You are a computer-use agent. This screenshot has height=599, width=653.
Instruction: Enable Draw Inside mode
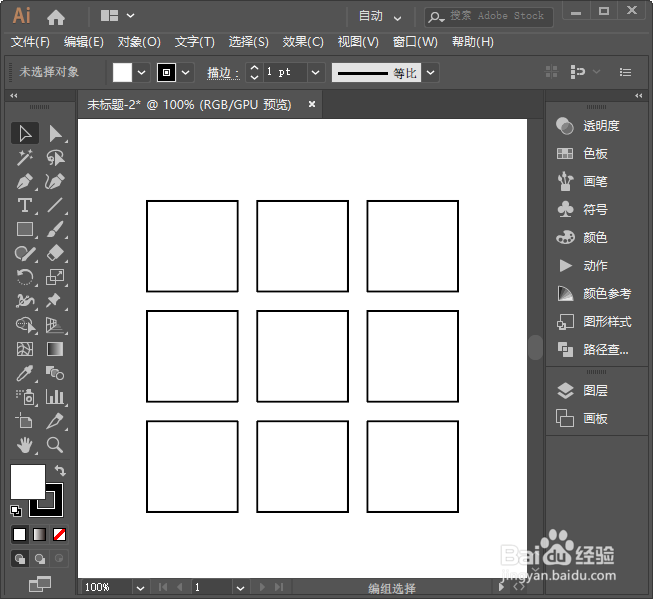(59, 559)
